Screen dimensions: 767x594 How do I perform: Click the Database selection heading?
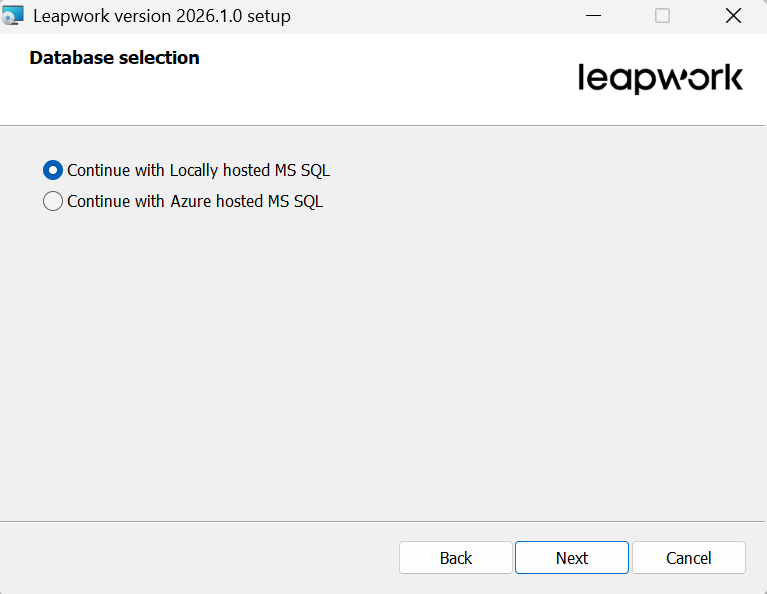(114, 58)
